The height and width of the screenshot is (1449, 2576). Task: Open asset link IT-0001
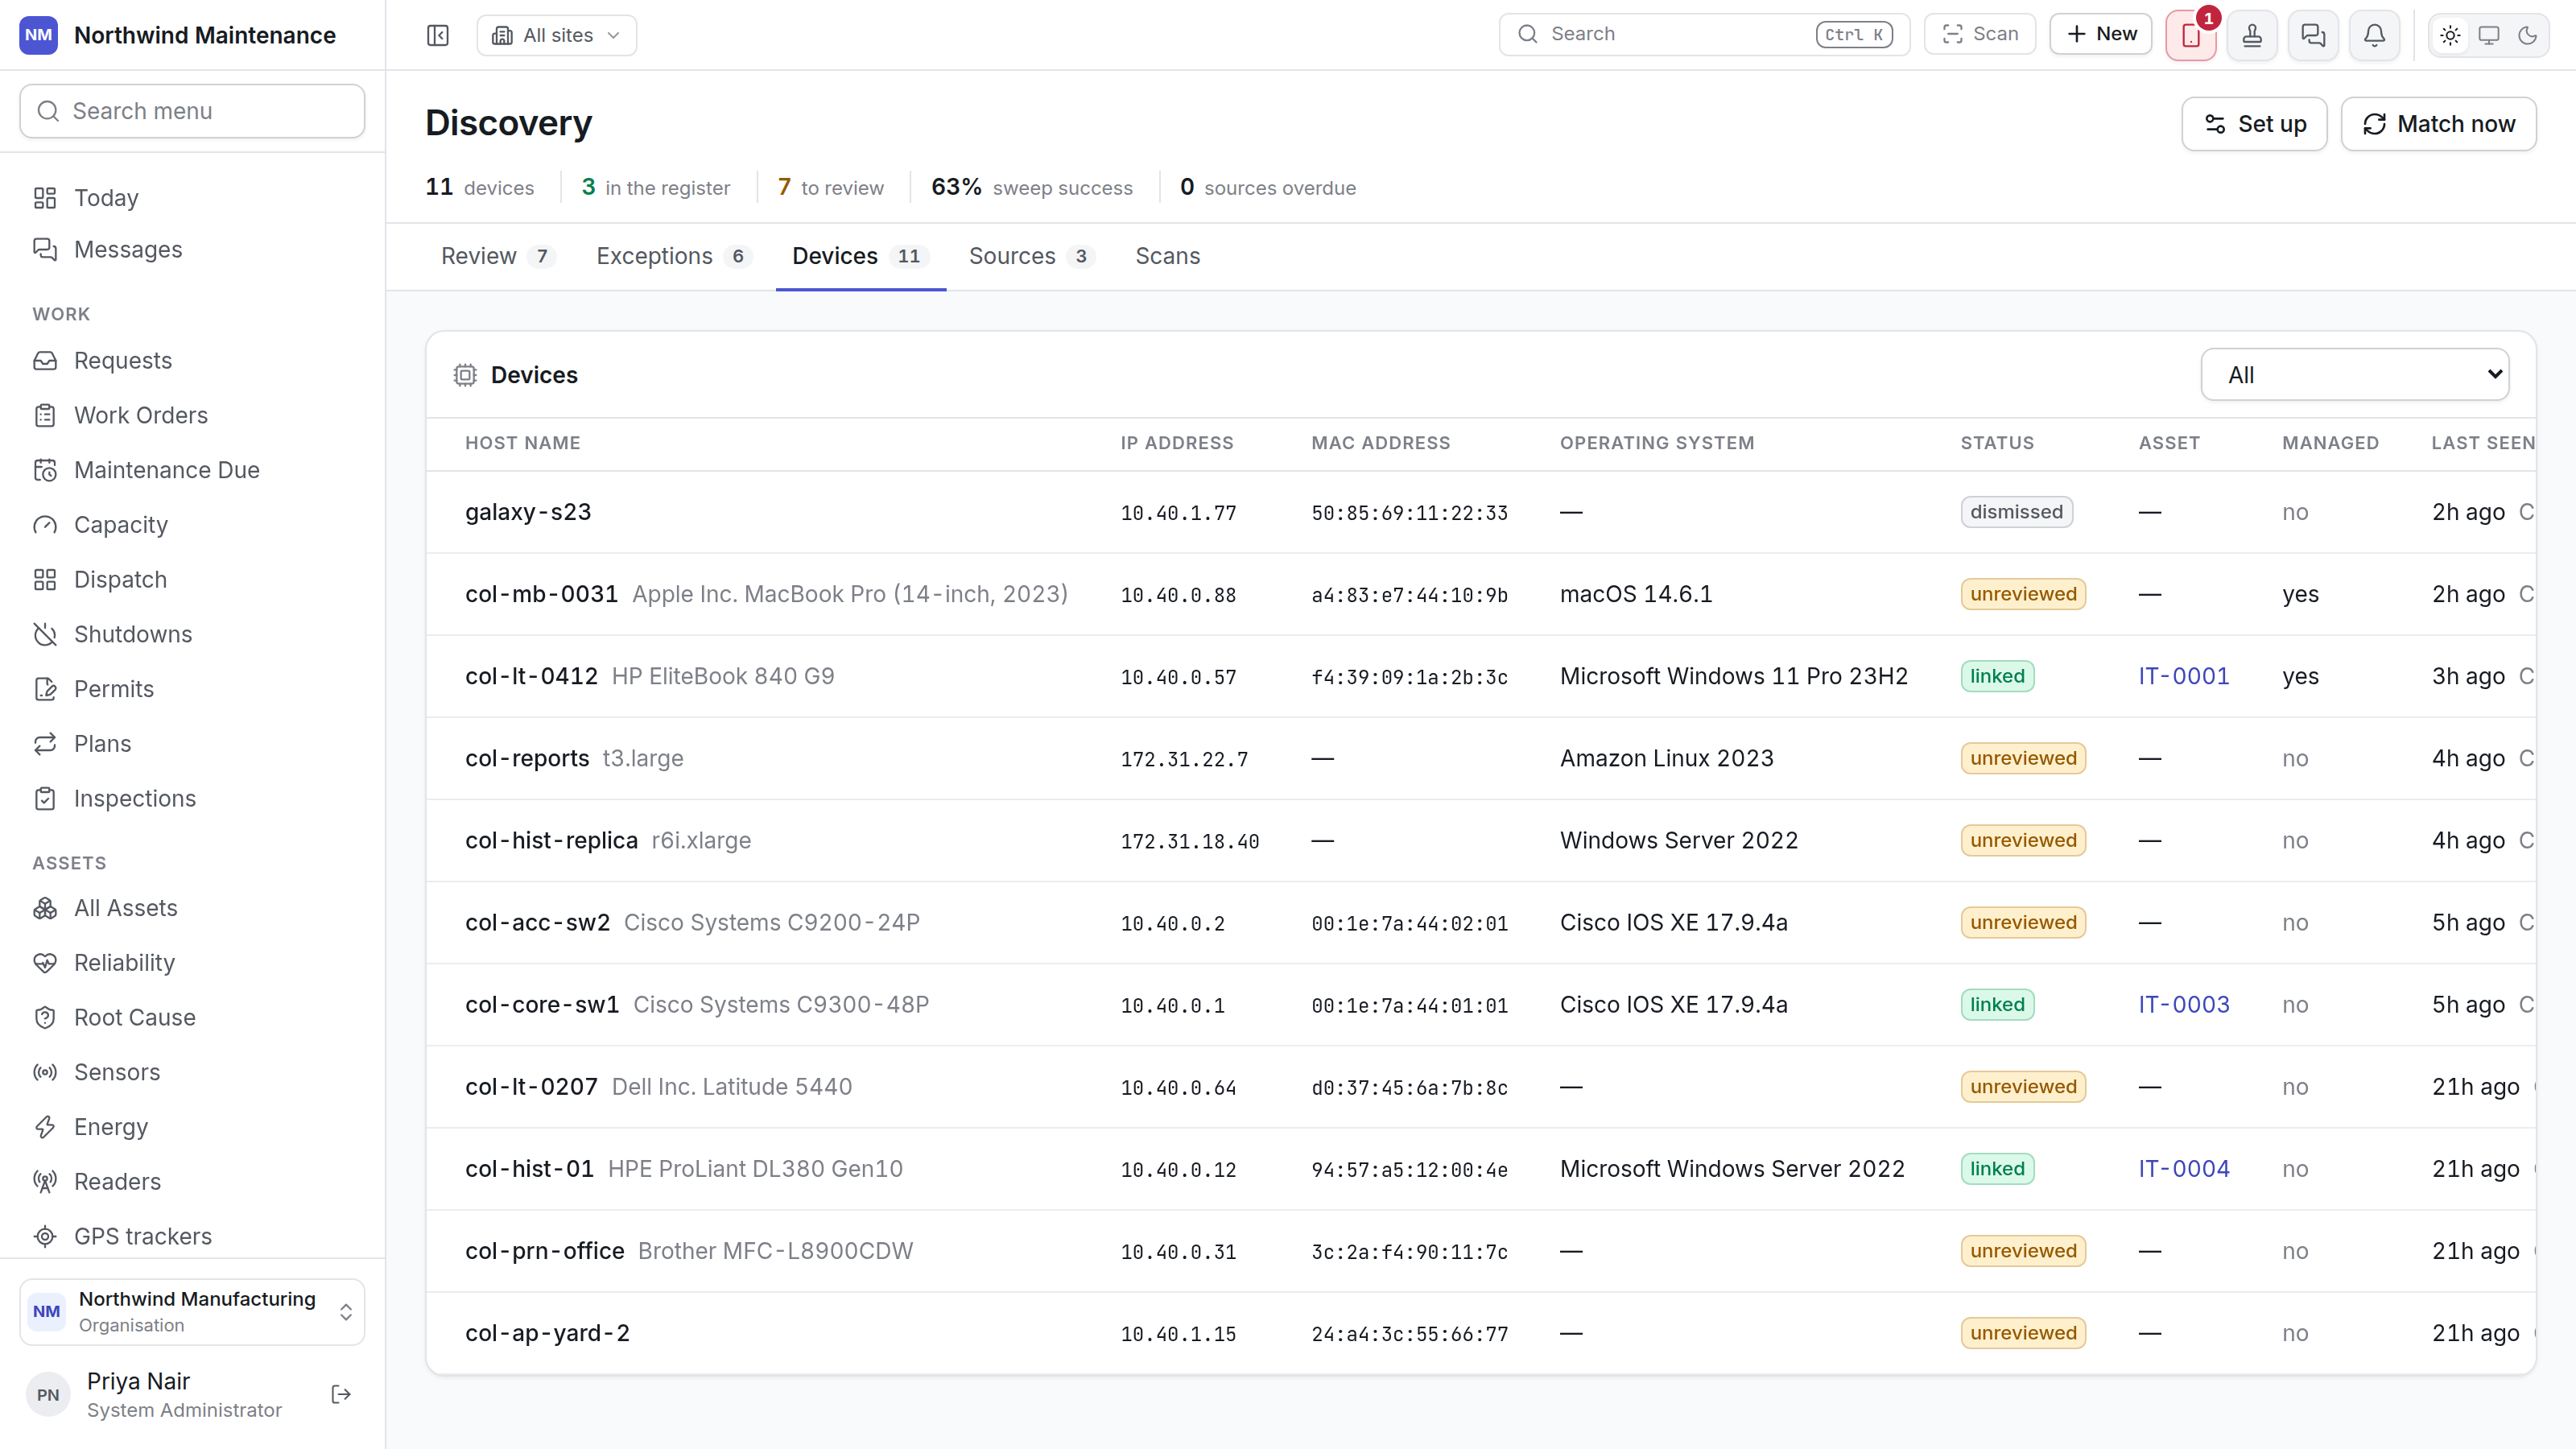click(2184, 676)
